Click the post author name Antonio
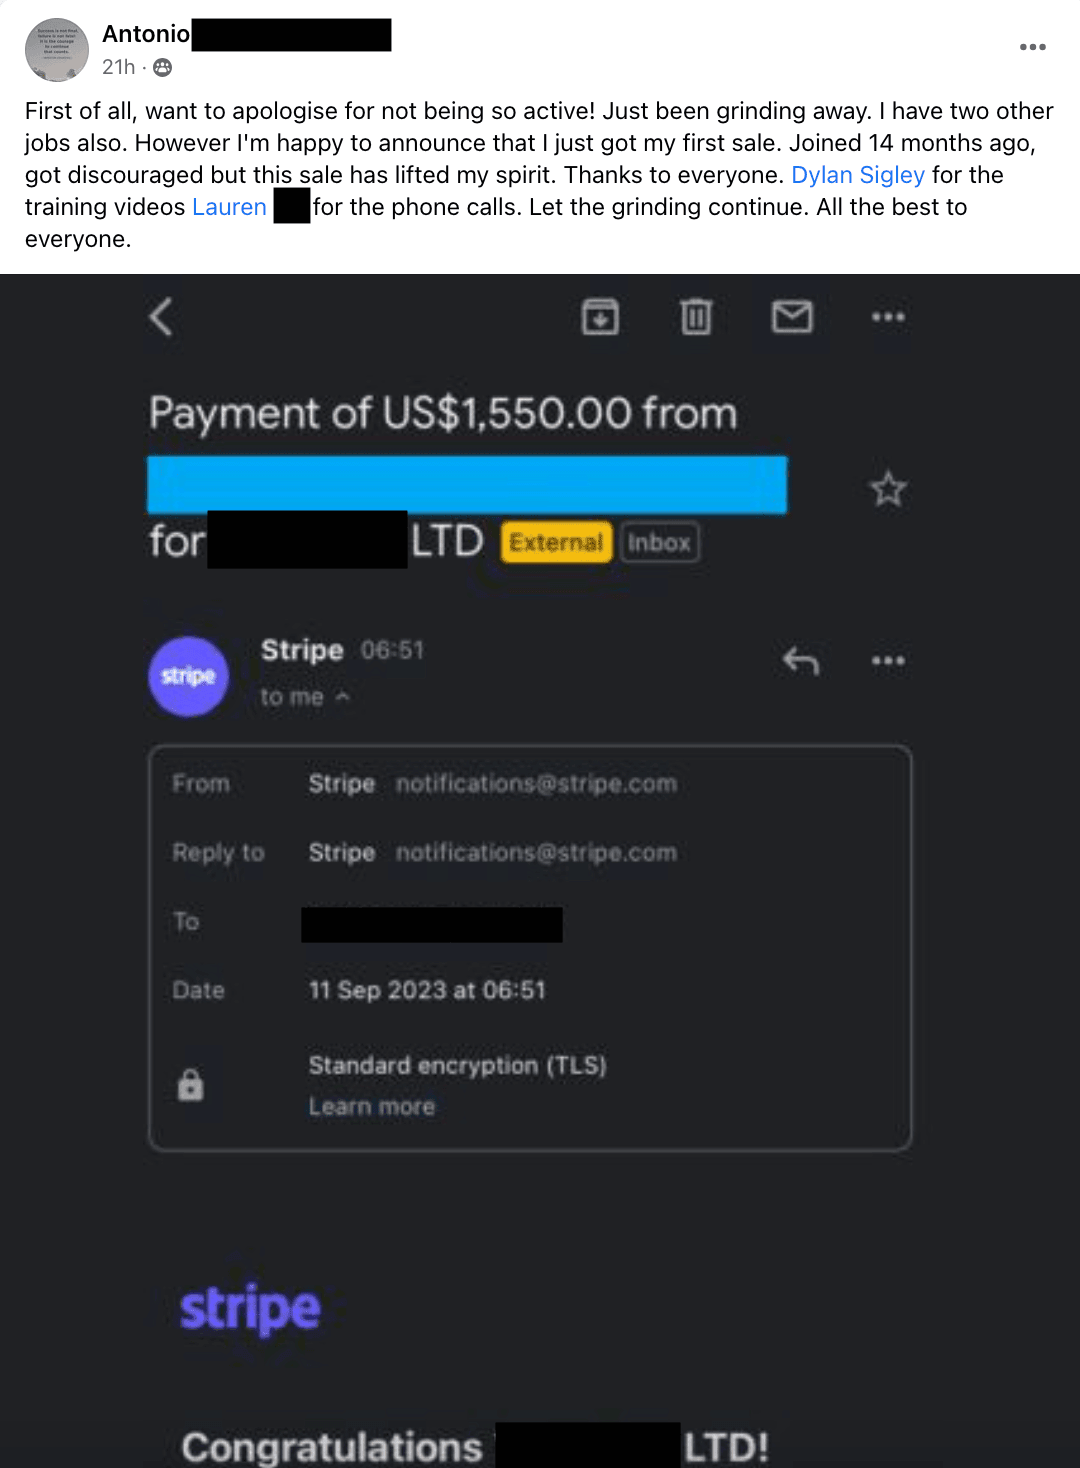 pos(146,34)
